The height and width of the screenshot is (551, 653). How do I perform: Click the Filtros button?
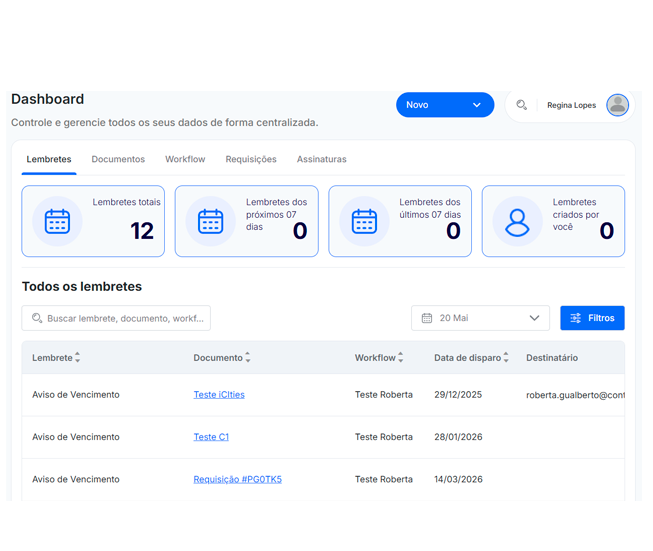coord(592,318)
